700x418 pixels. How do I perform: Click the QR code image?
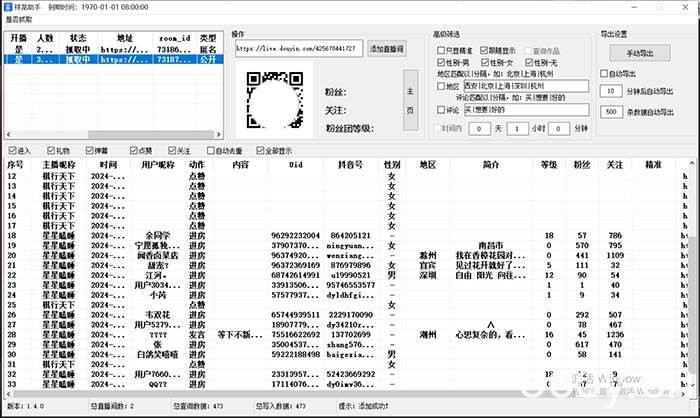click(275, 100)
